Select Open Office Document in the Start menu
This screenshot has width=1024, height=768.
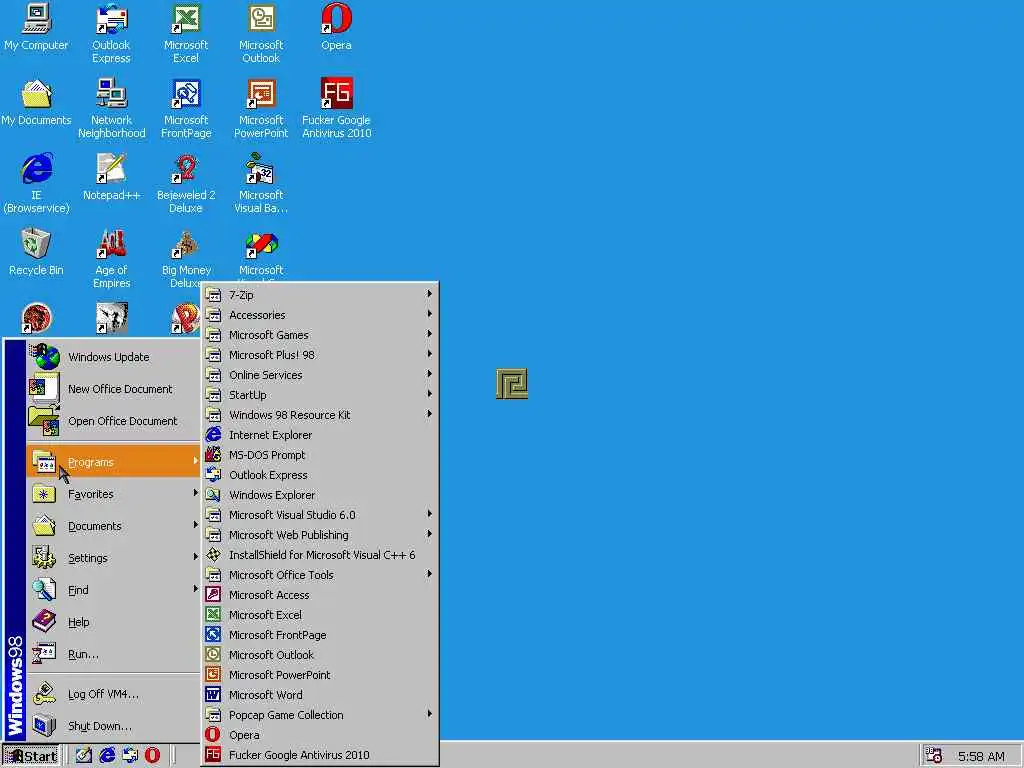coord(113,421)
